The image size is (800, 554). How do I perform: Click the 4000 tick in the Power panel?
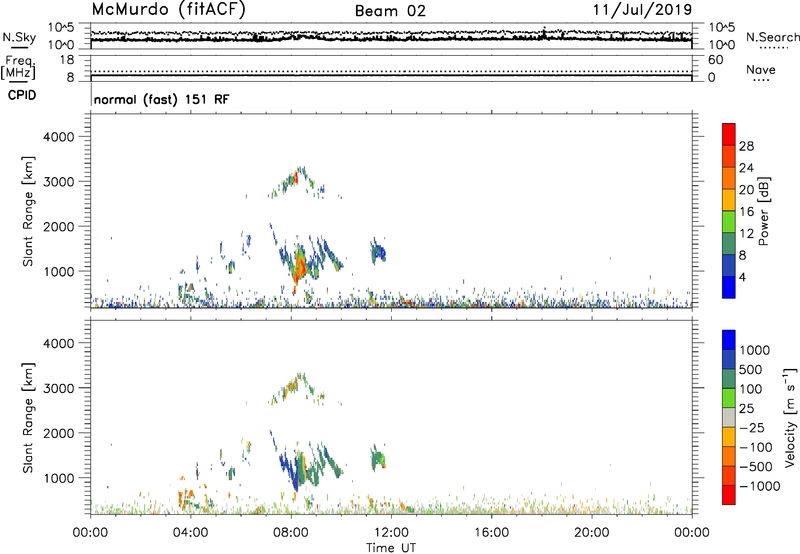point(59,137)
